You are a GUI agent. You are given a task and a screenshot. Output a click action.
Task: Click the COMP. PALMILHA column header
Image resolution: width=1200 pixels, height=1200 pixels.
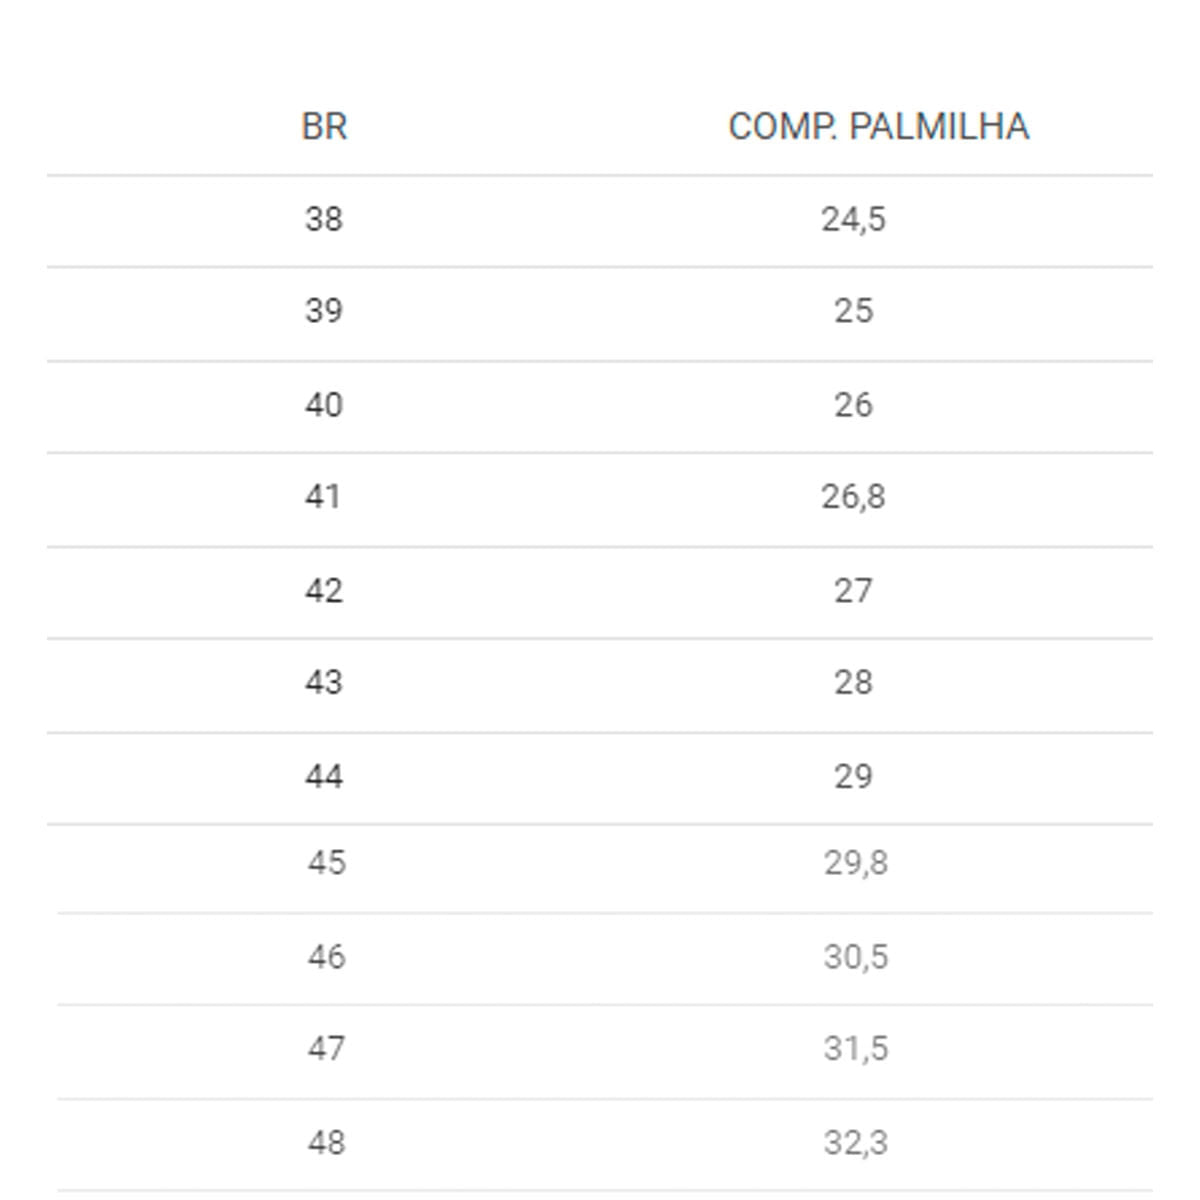pos(878,127)
